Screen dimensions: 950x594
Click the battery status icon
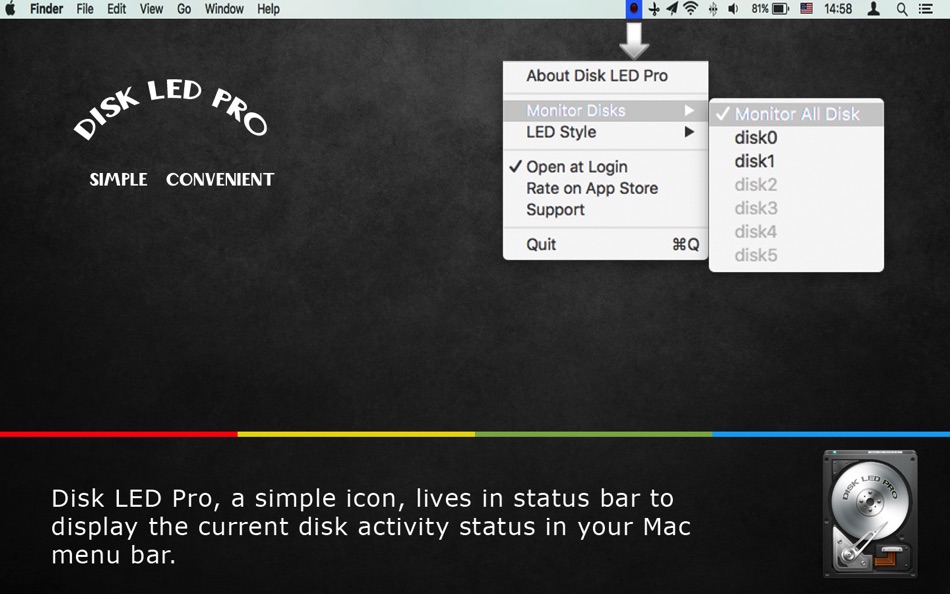click(780, 9)
